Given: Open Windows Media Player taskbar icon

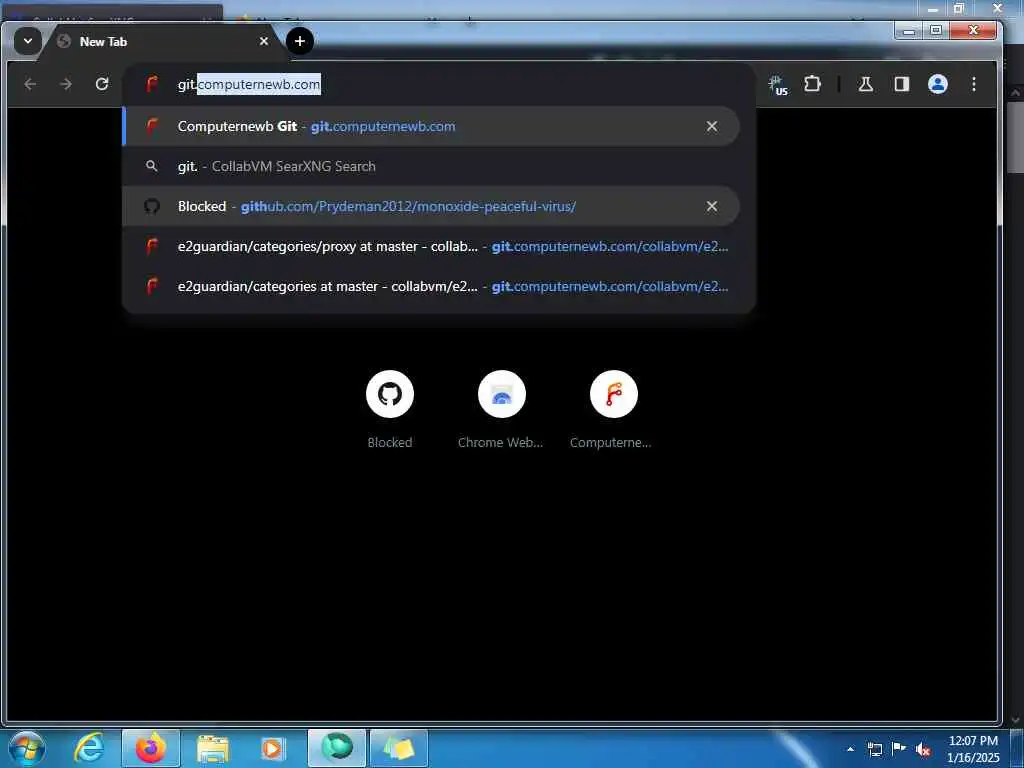Looking at the screenshot, I should [272, 749].
